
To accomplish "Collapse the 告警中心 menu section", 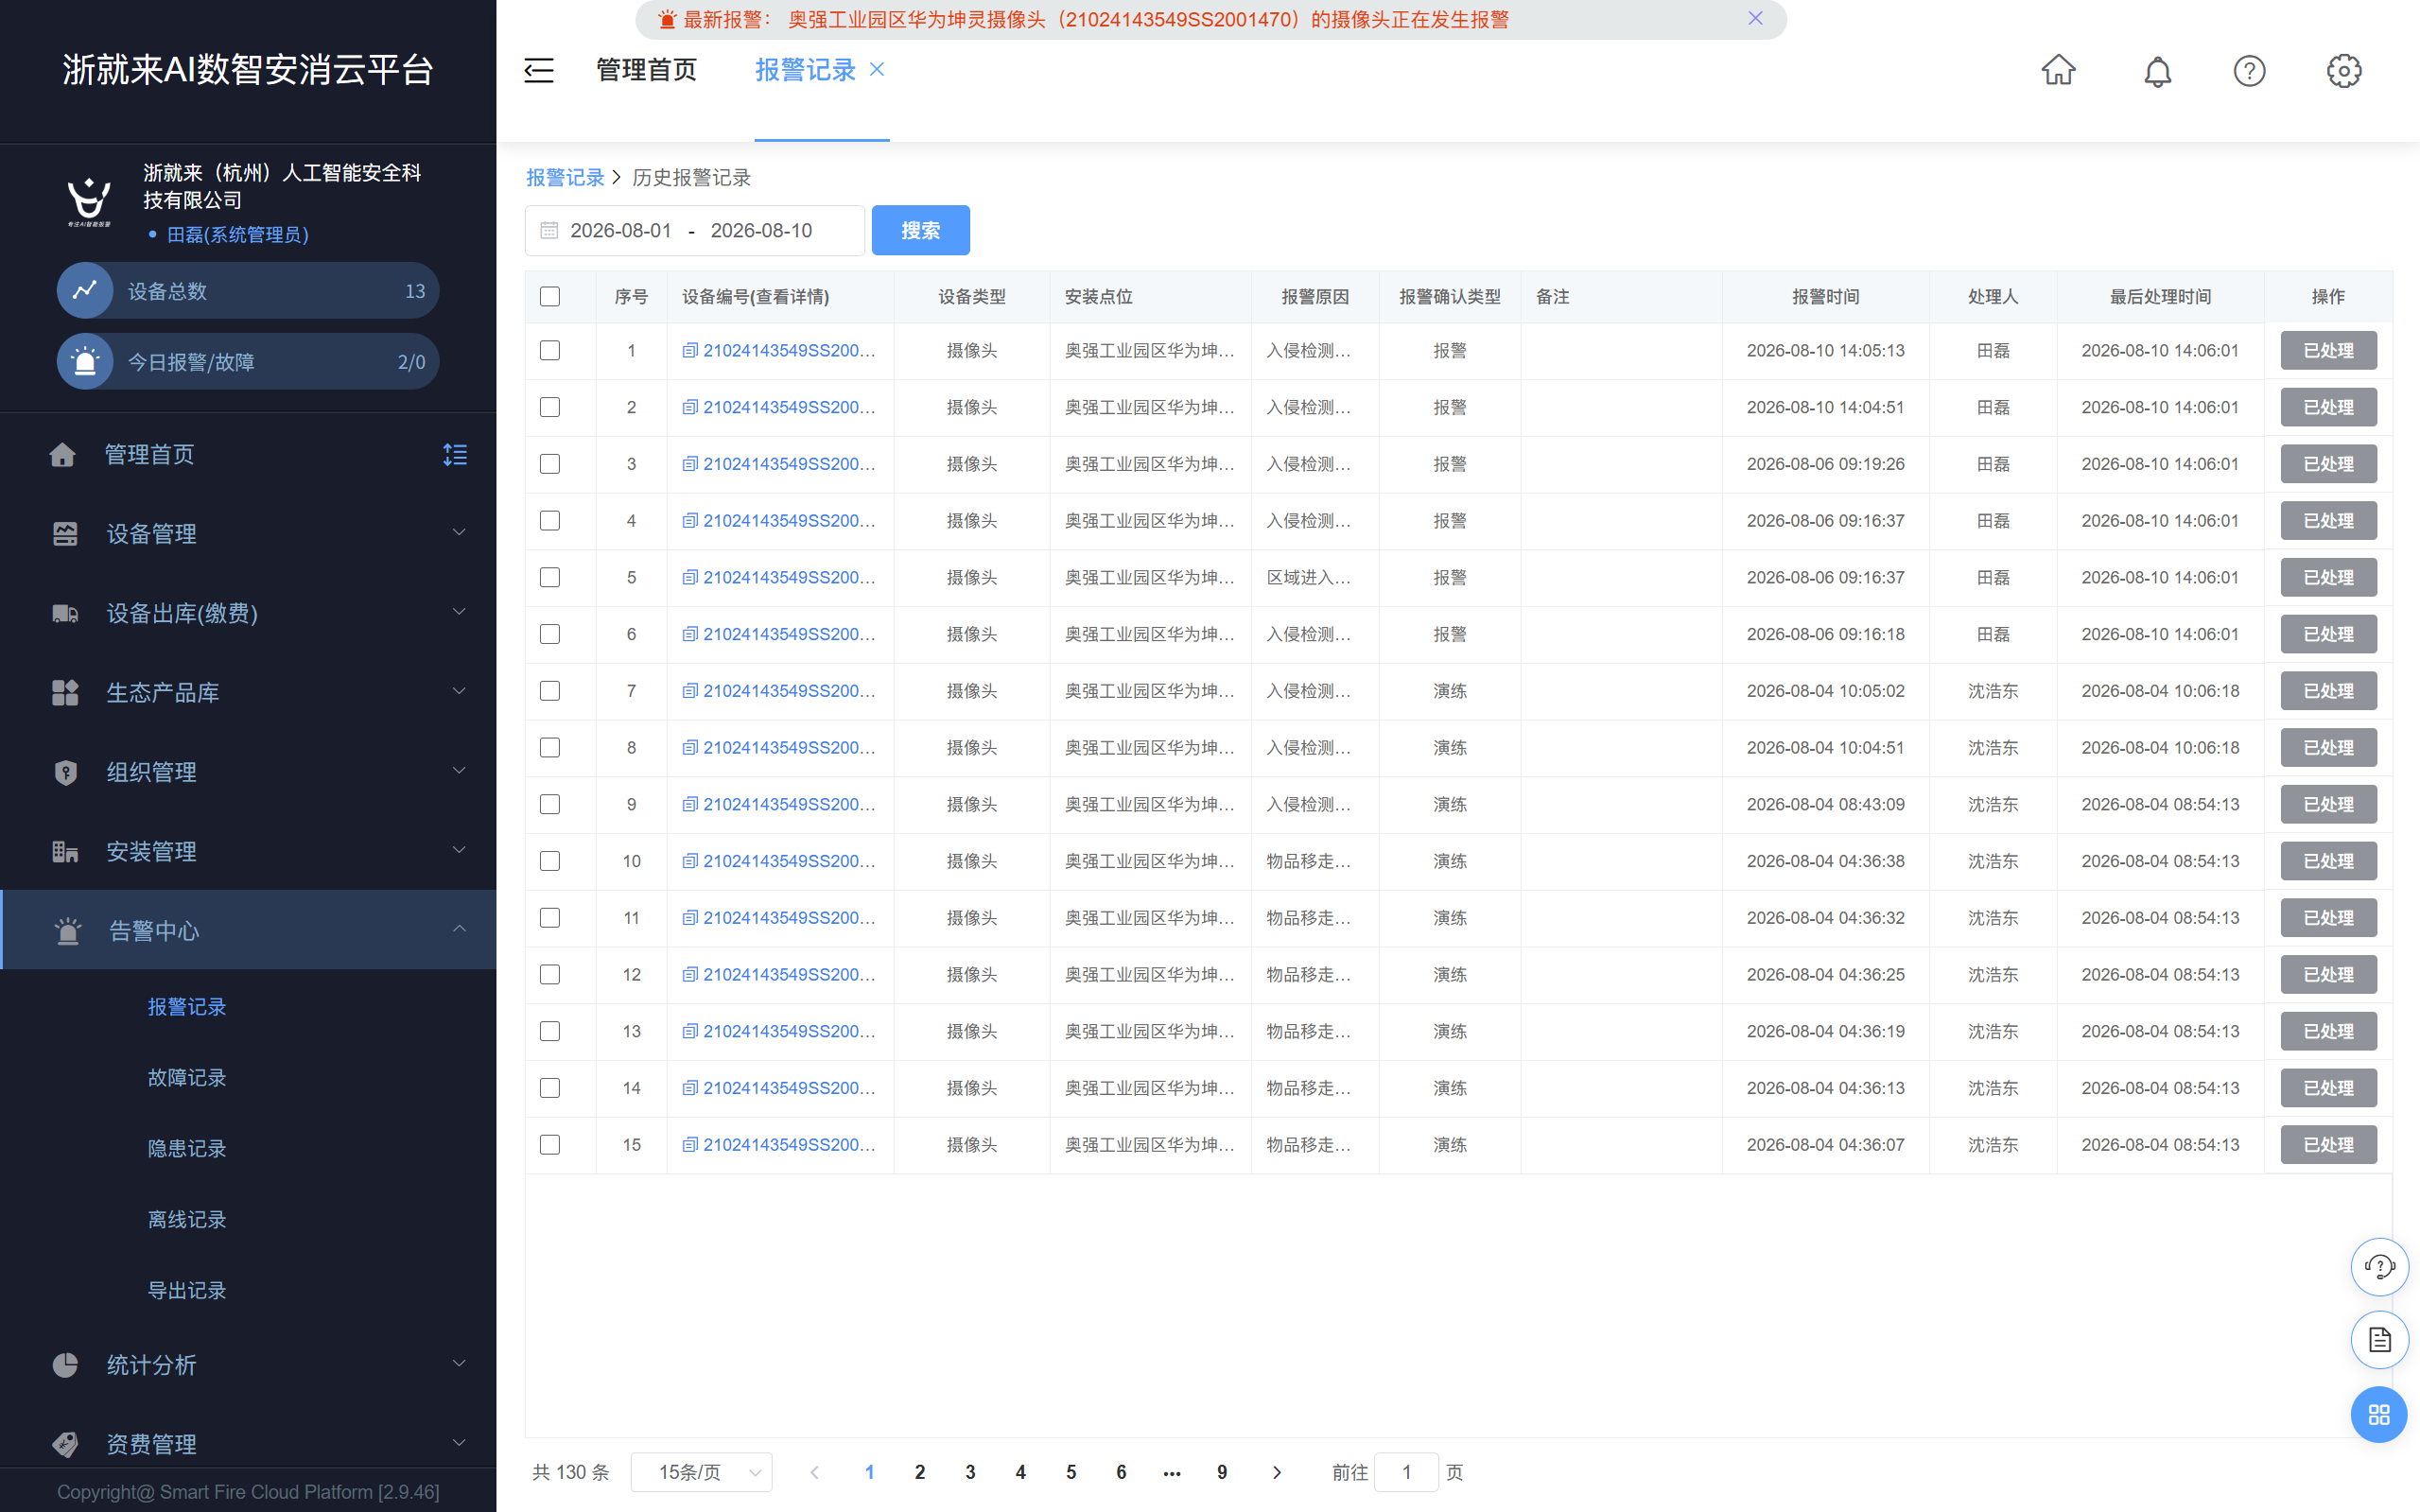I will (248, 930).
